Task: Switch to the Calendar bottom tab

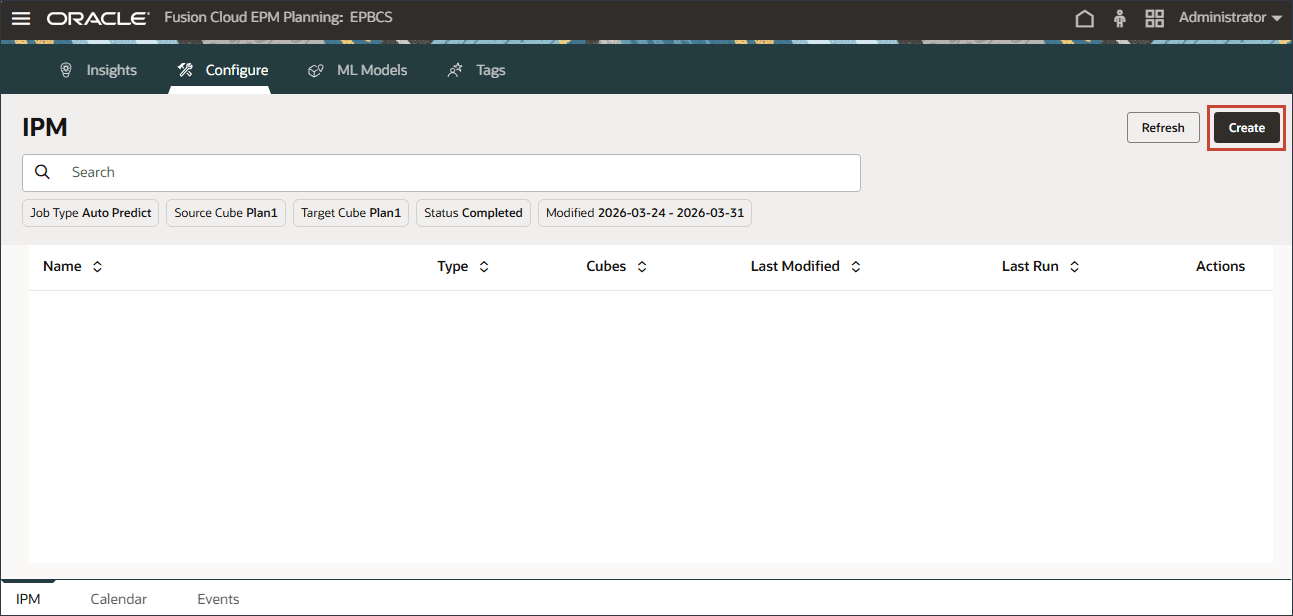Action: 119,599
